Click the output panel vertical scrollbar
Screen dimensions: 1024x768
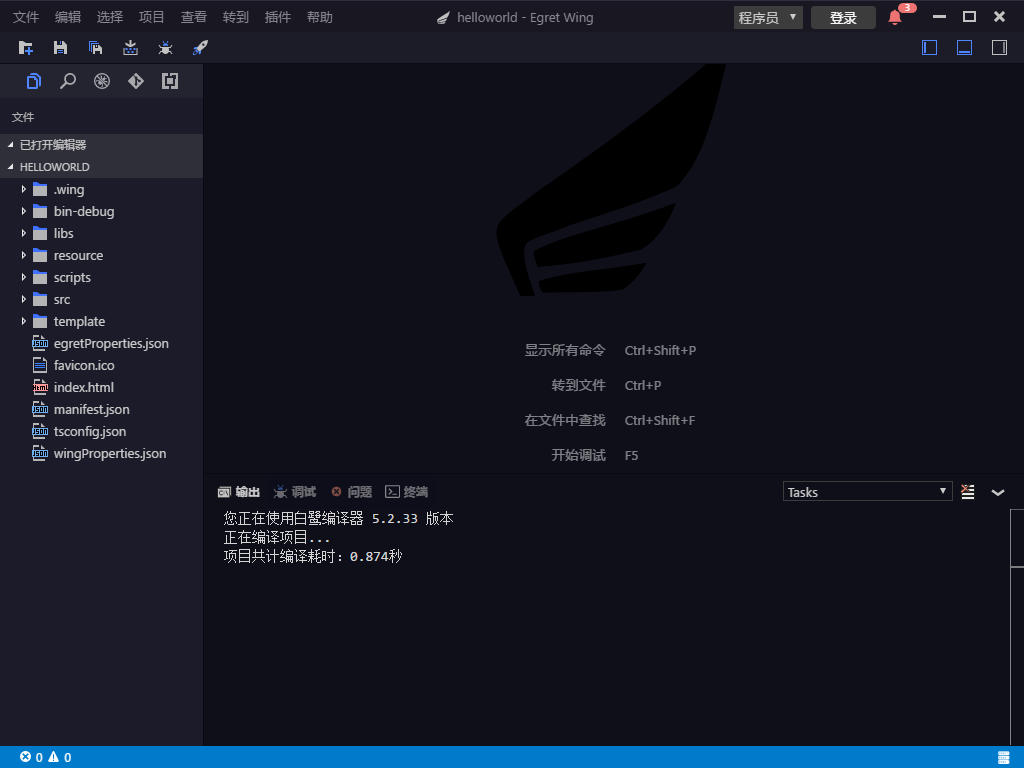[1017, 539]
